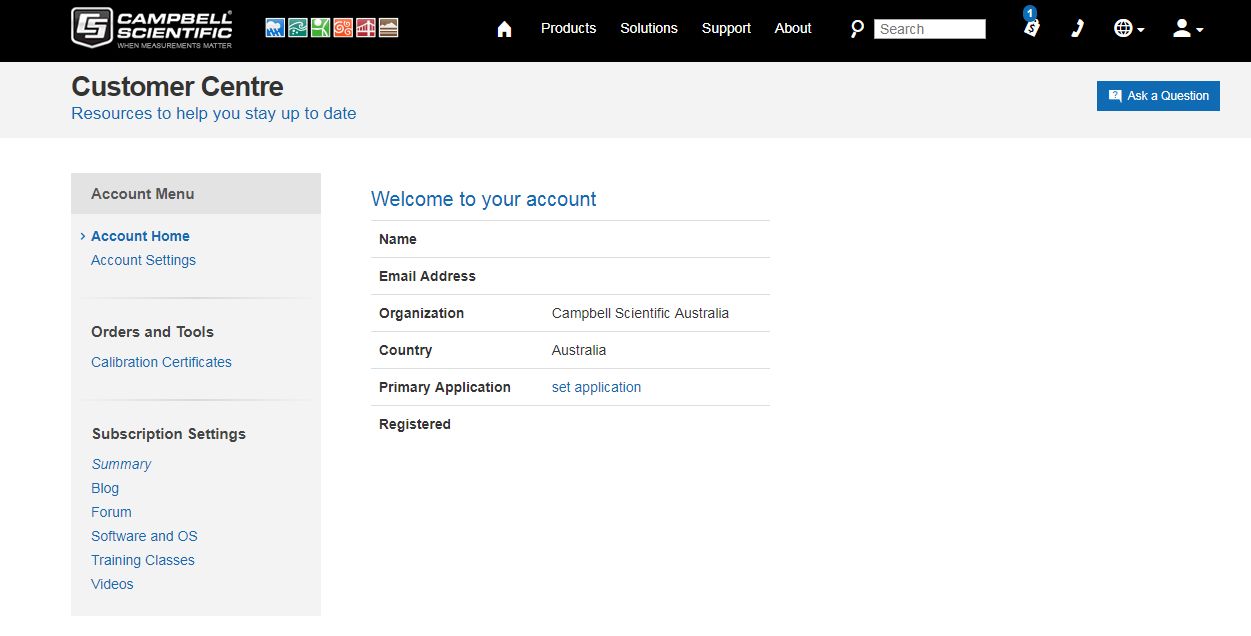Open Software and OS subscription link
1251x636 pixels.
144,536
